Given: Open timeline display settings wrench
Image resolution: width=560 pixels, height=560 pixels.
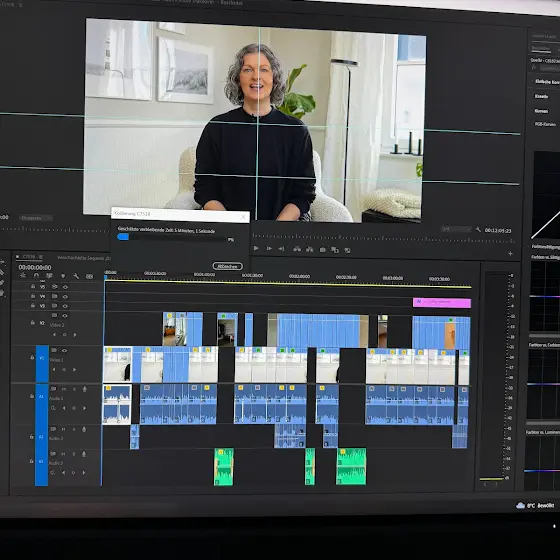Looking at the screenshot, I should pyautogui.click(x=76, y=276).
